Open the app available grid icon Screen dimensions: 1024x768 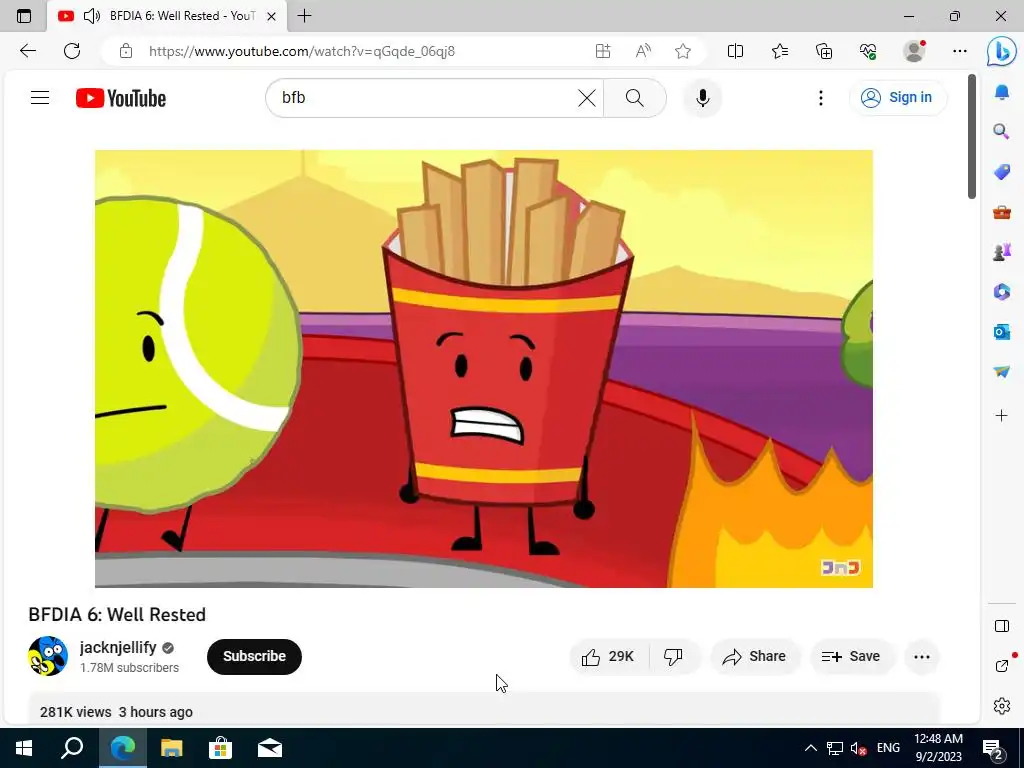[x=603, y=51]
